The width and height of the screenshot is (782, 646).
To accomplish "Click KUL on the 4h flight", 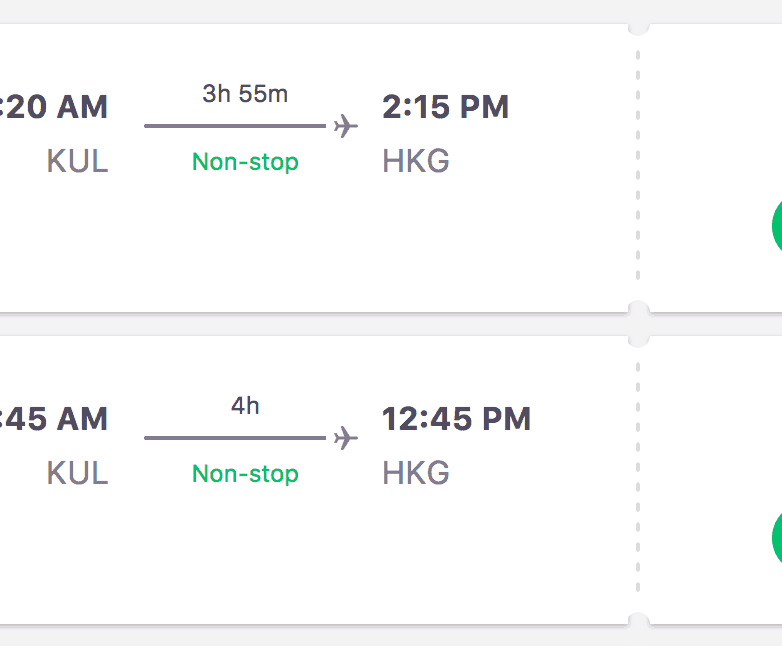I will tap(77, 473).
